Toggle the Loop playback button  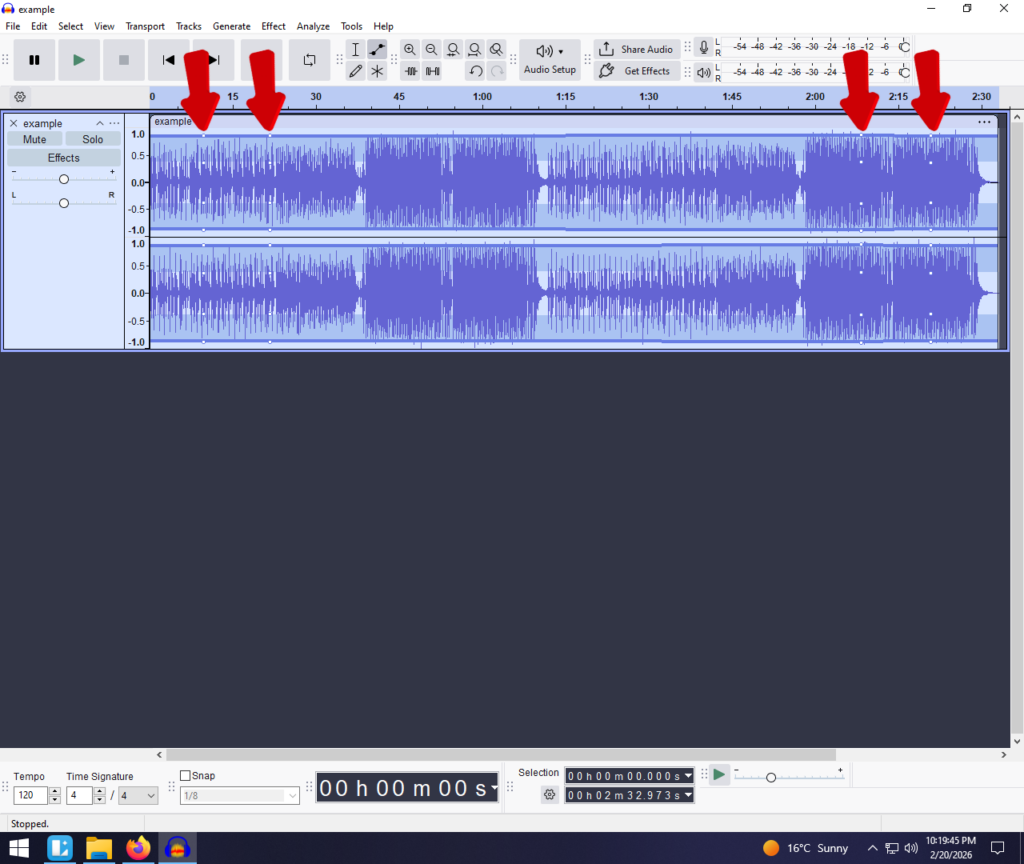click(x=309, y=60)
